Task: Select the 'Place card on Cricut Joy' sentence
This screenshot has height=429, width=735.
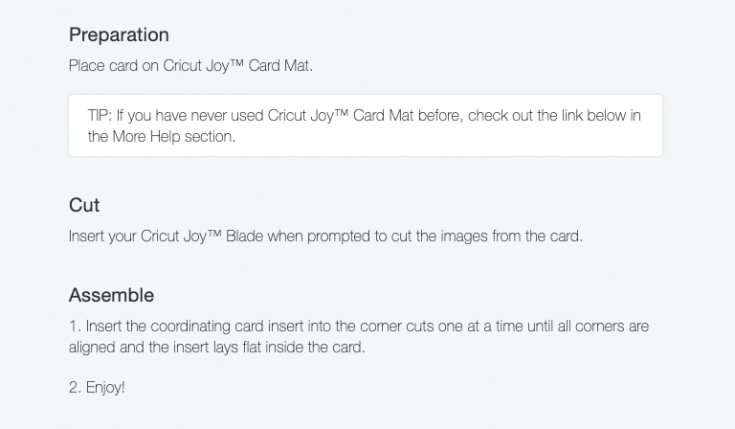Action: tap(191, 66)
